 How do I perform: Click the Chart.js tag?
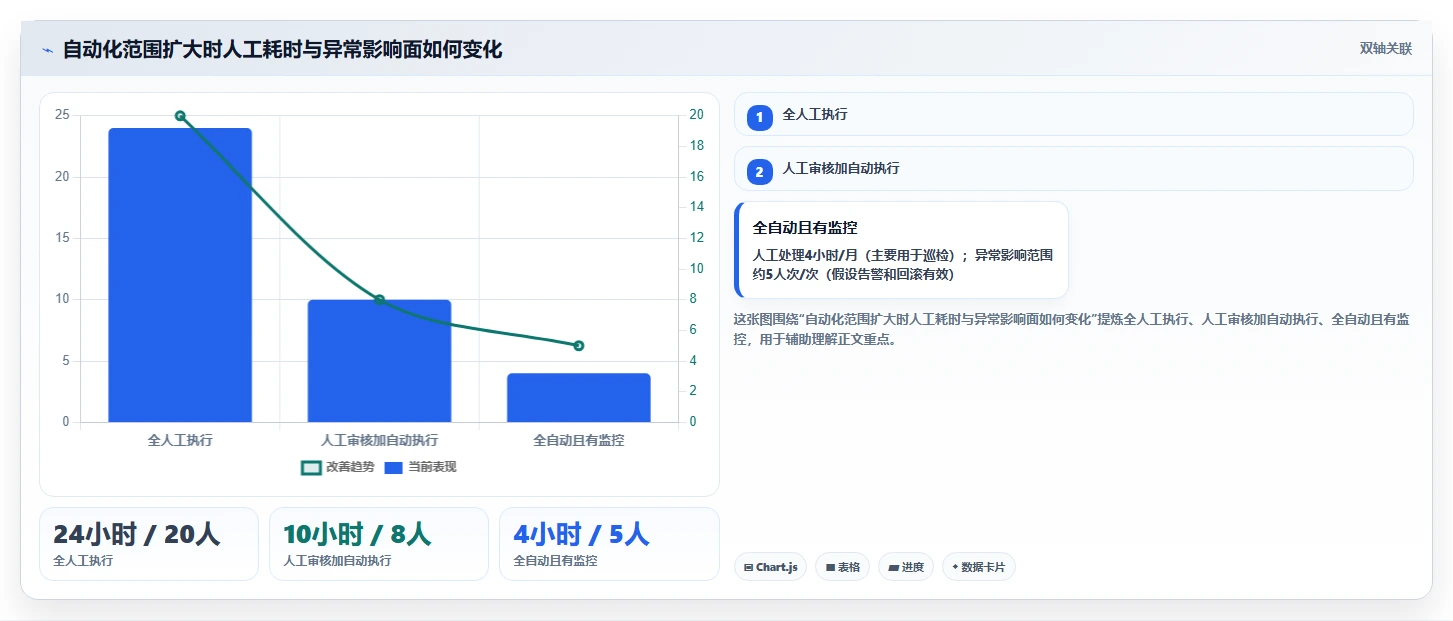(770, 567)
